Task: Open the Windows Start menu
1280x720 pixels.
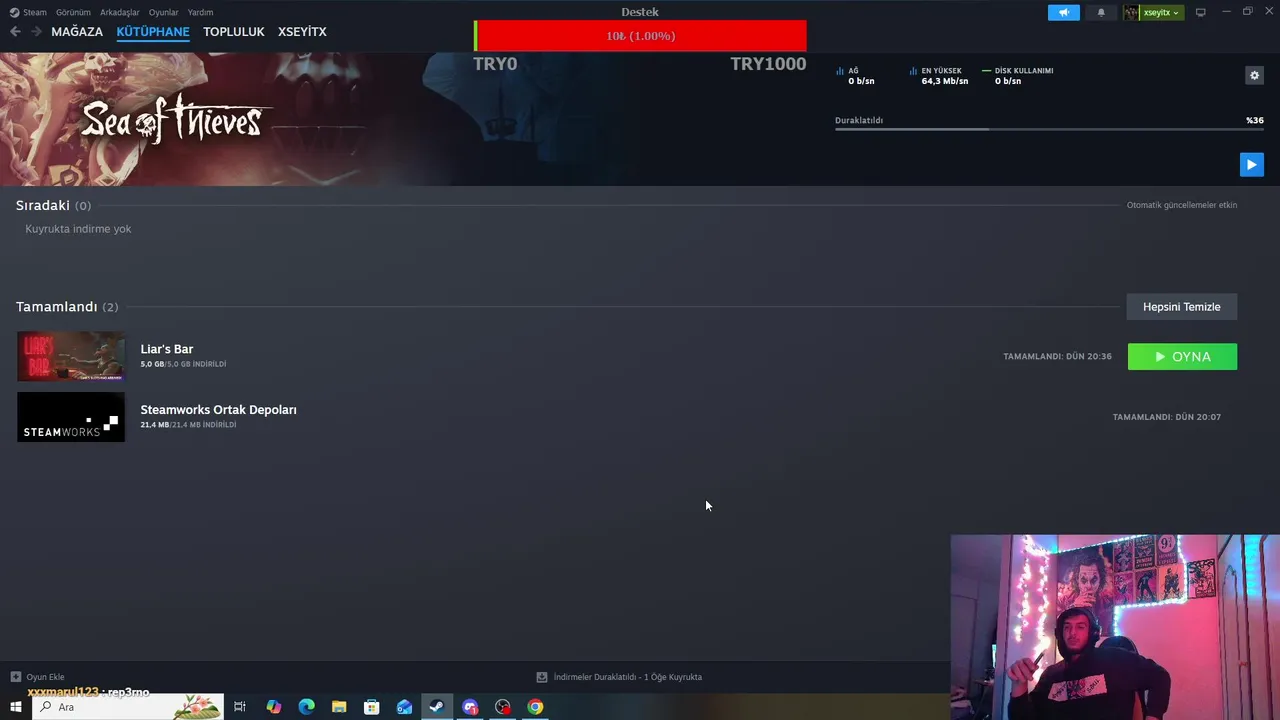Action: tap(15, 707)
